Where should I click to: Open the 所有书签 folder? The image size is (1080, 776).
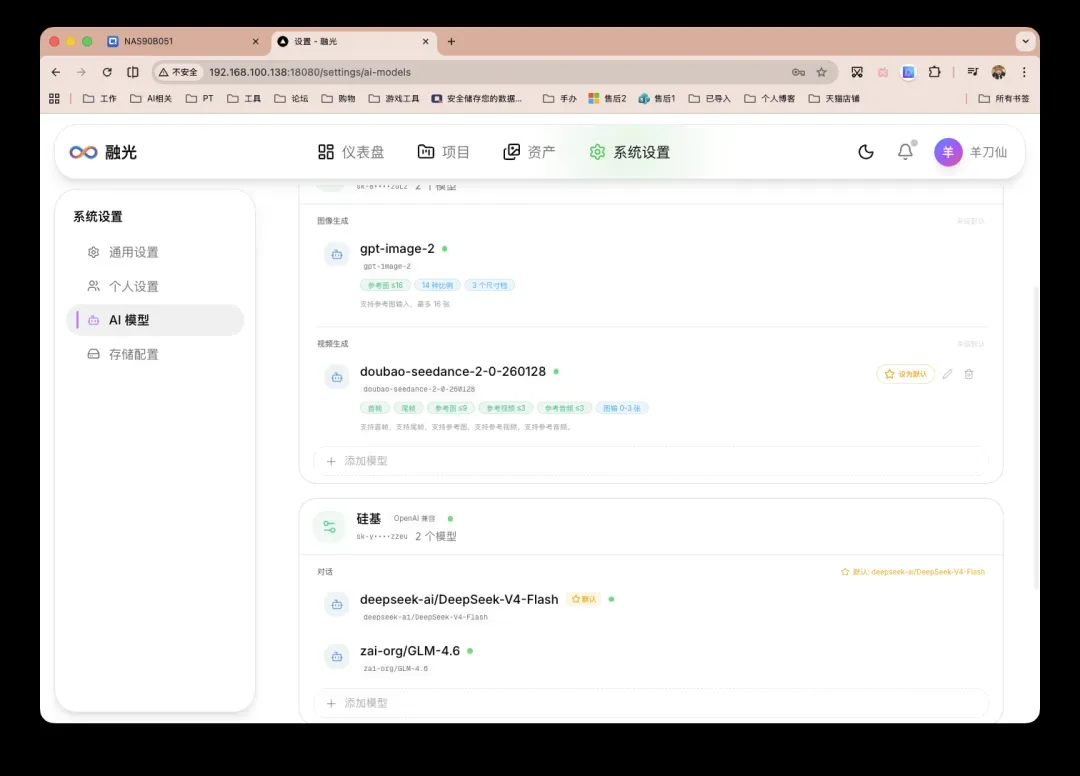1004,98
